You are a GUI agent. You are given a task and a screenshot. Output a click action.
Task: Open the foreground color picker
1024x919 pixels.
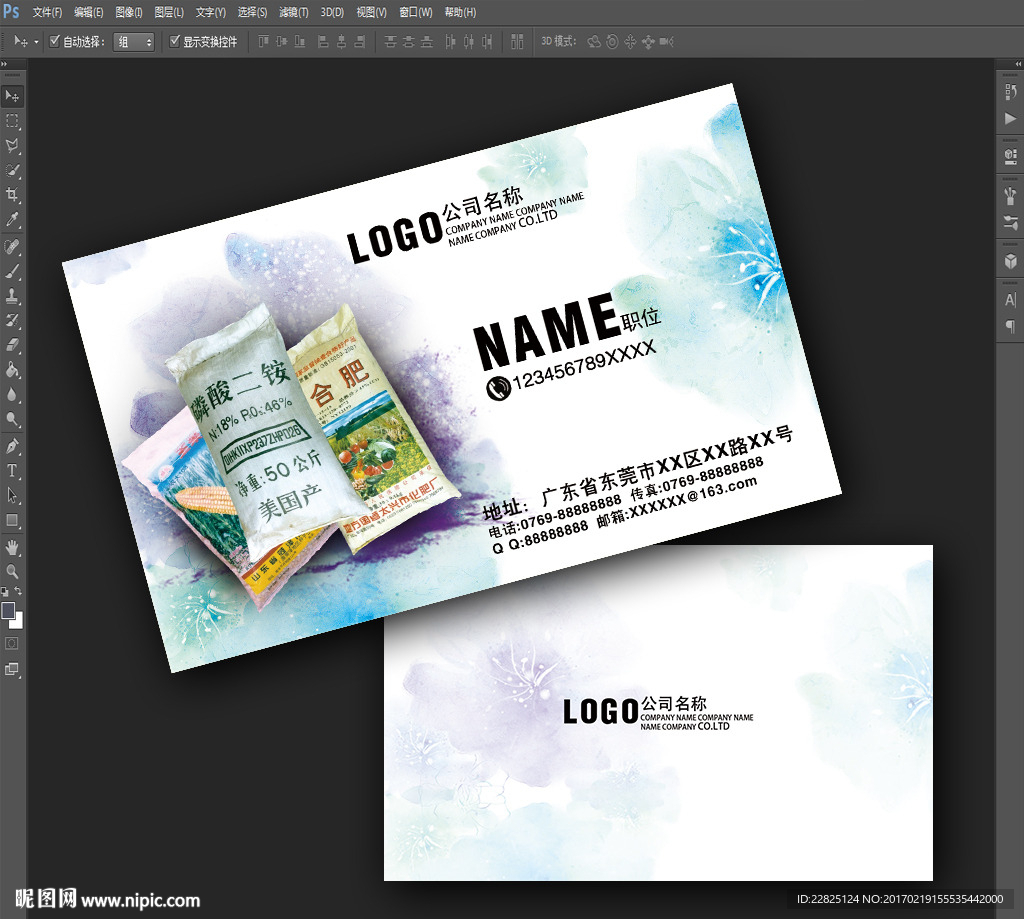[x=8, y=610]
